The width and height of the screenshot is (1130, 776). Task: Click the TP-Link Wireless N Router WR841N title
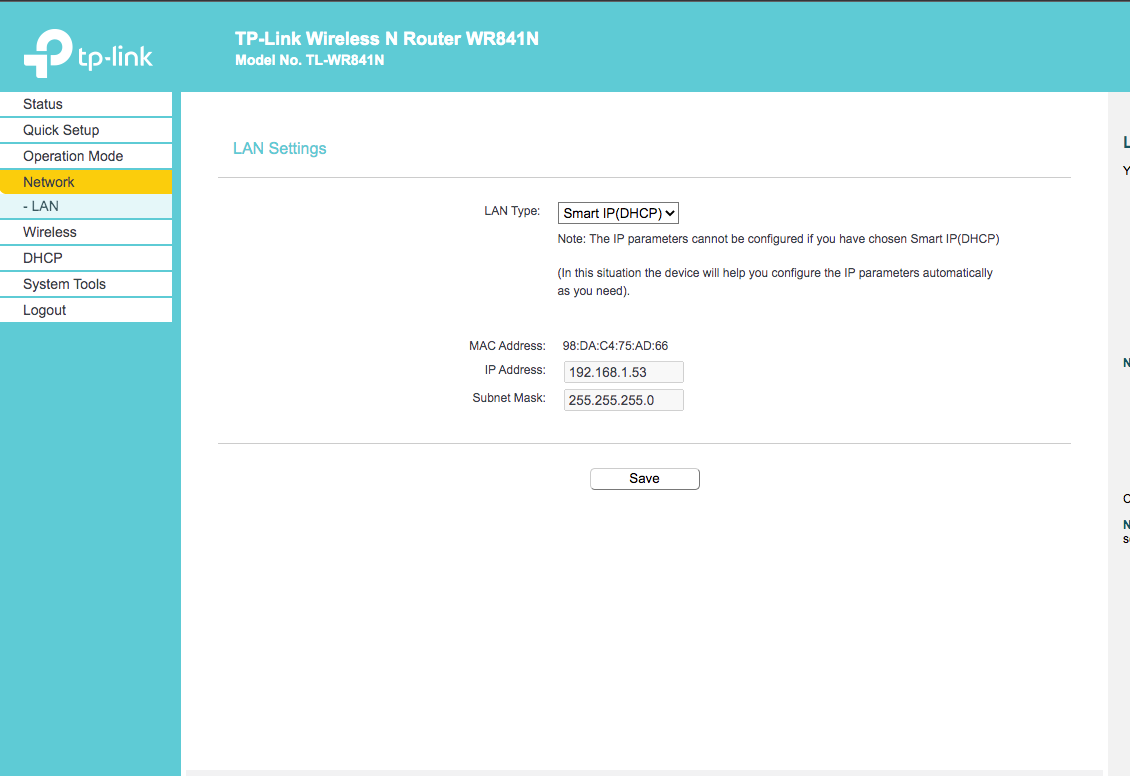tap(386, 39)
